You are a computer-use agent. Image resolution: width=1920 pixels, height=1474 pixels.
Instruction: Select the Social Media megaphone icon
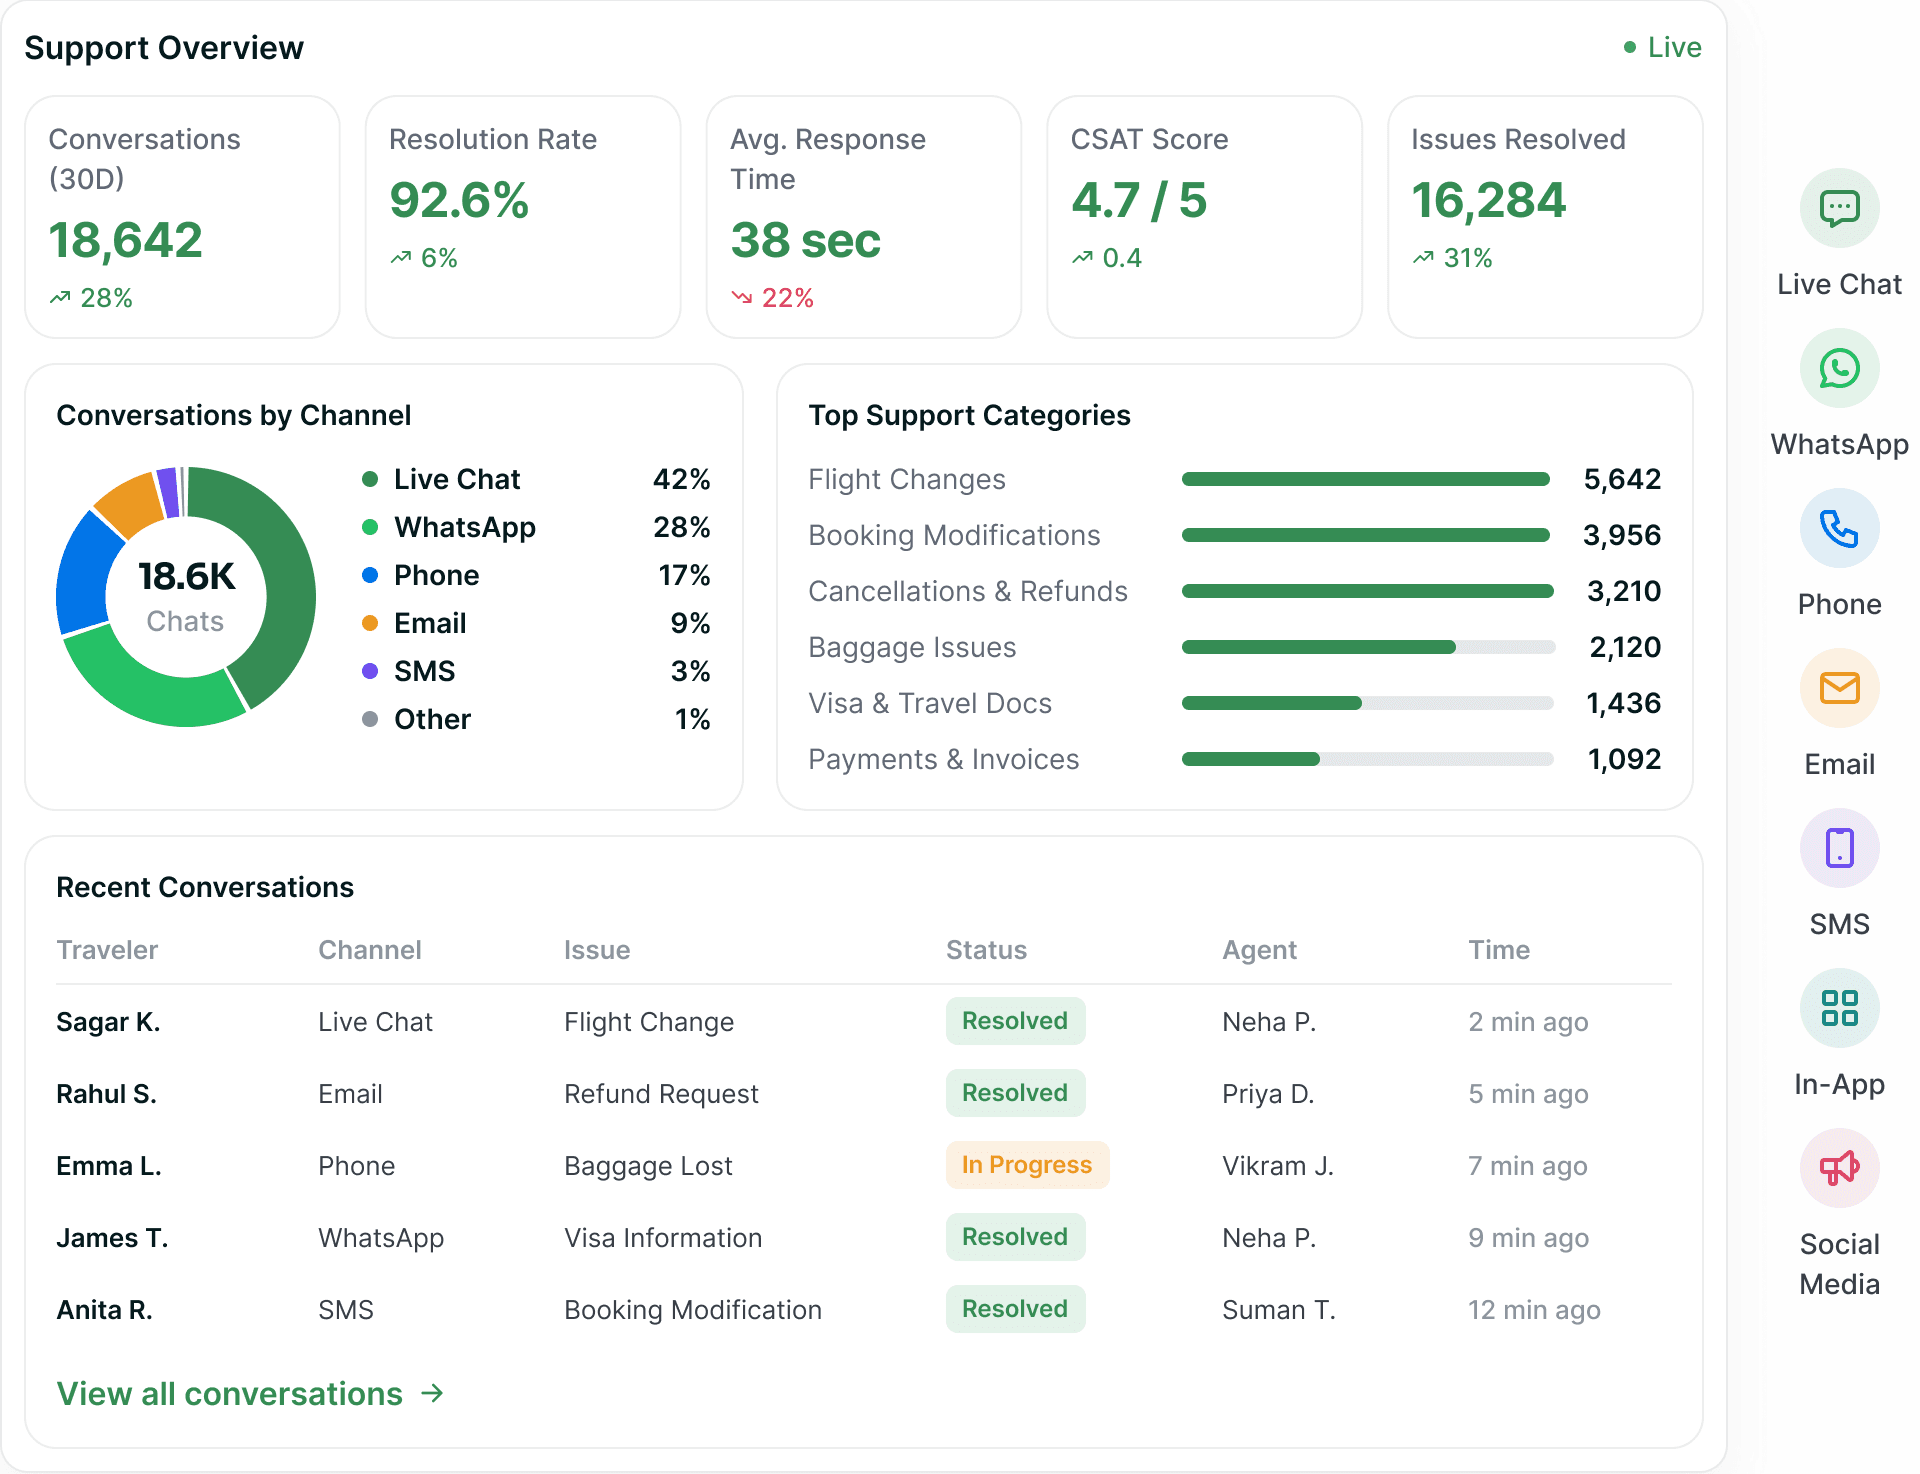click(1839, 1168)
